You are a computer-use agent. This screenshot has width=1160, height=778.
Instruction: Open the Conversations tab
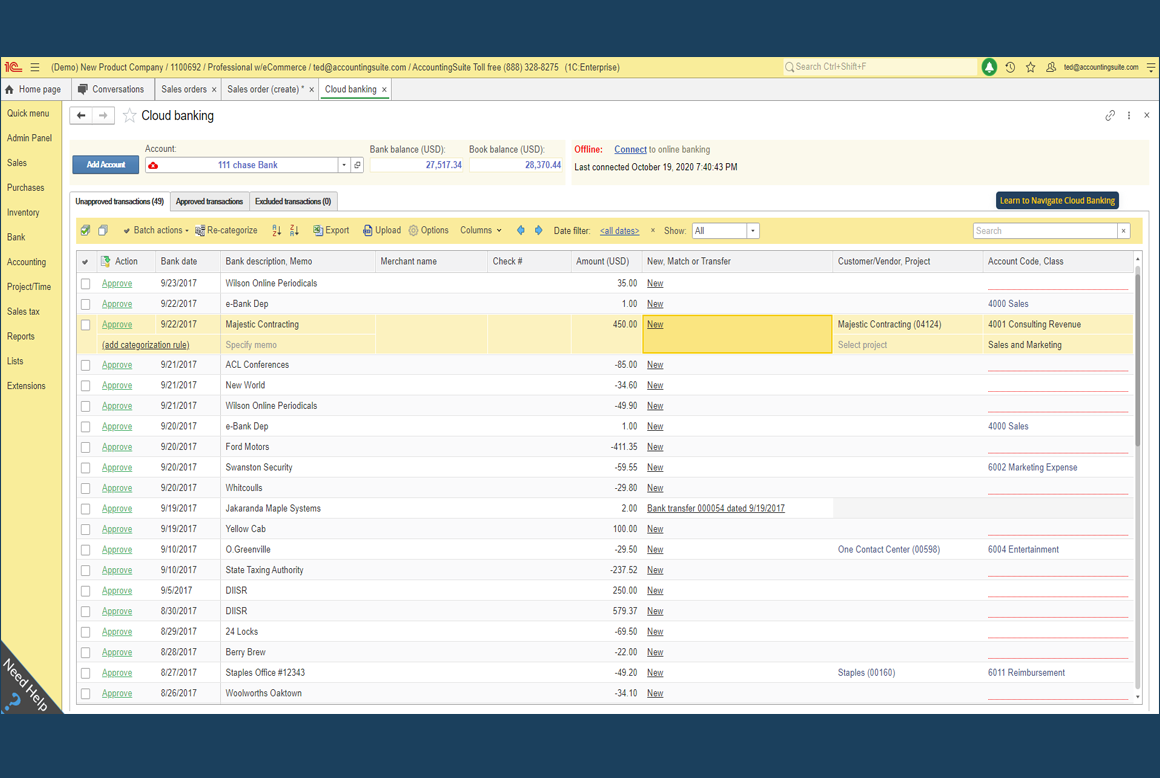coord(112,89)
